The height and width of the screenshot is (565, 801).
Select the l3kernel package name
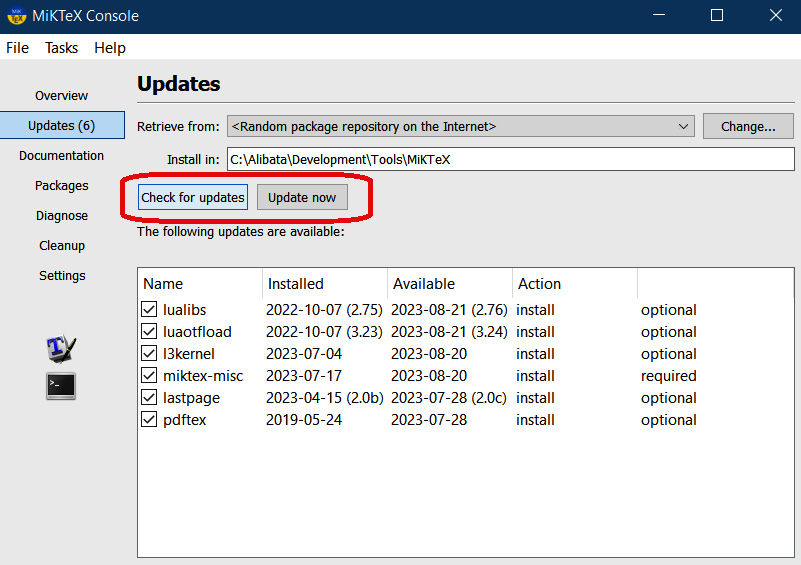click(x=189, y=354)
